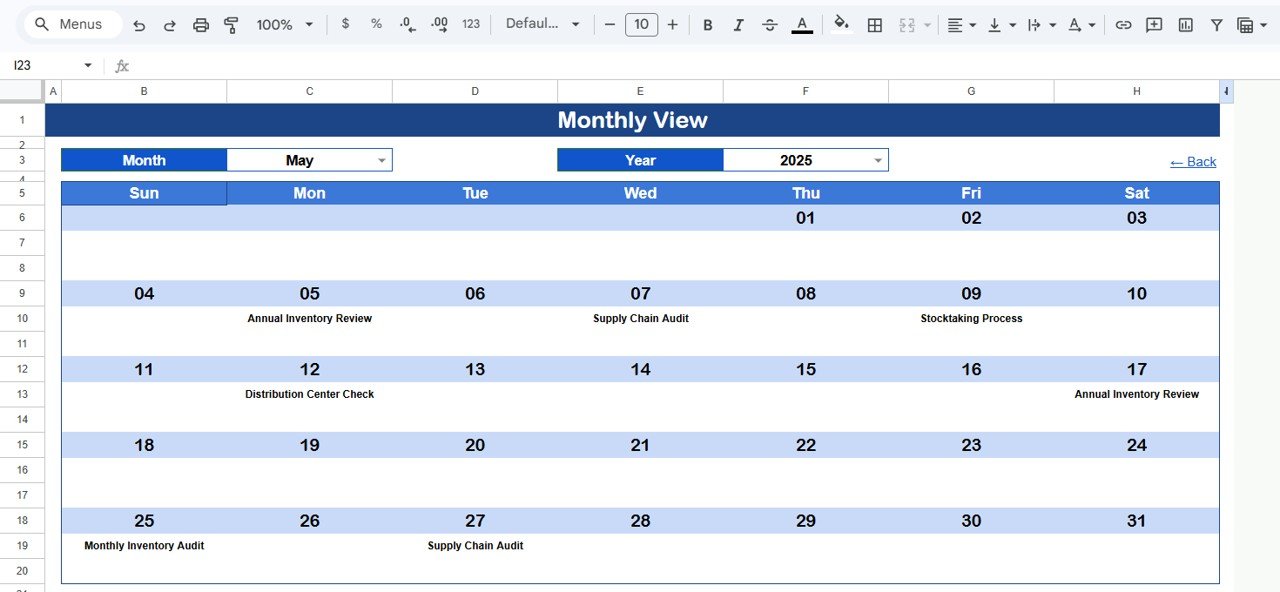Expand the horizontal align options
1280x592 pixels.
[972, 24]
